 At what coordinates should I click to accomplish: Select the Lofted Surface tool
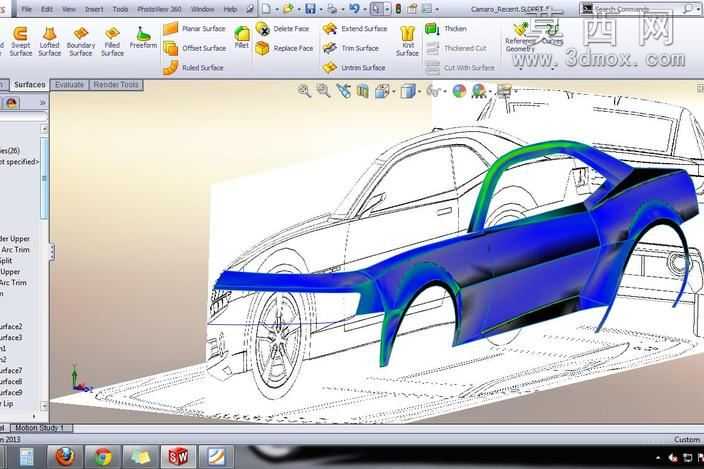click(x=49, y=41)
